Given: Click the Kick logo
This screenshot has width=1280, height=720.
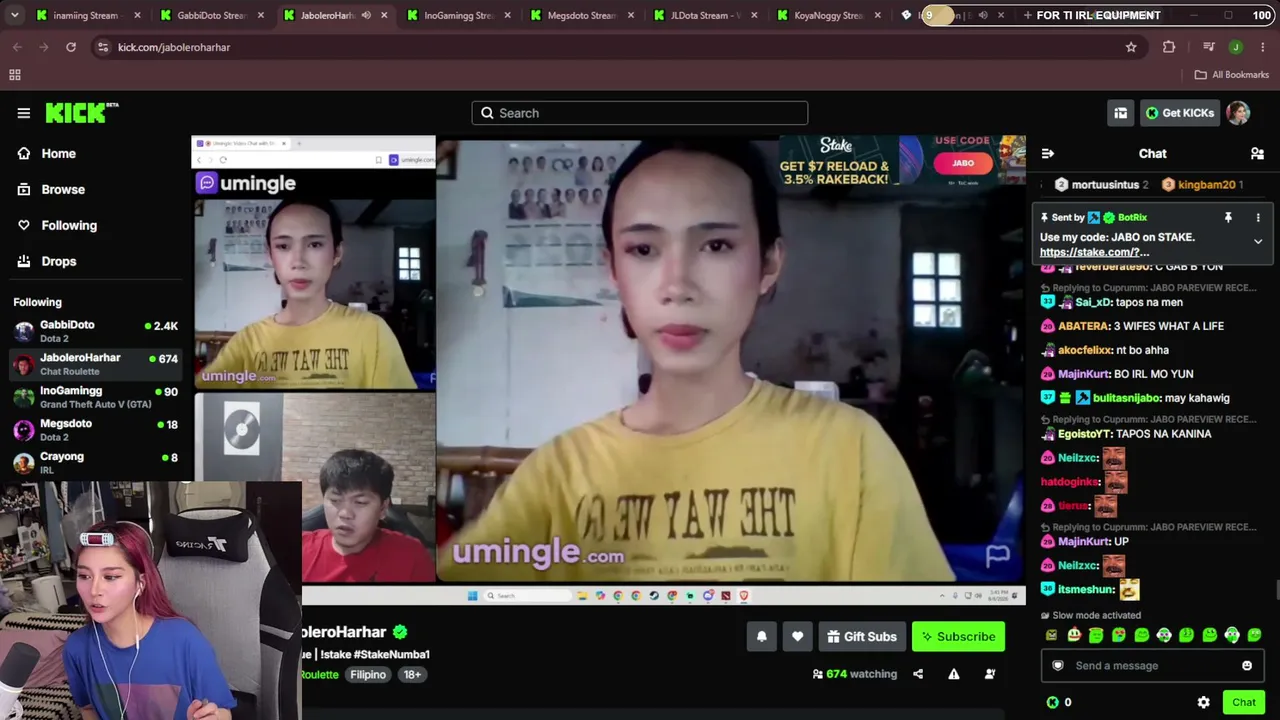Looking at the screenshot, I should (x=81, y=113).
